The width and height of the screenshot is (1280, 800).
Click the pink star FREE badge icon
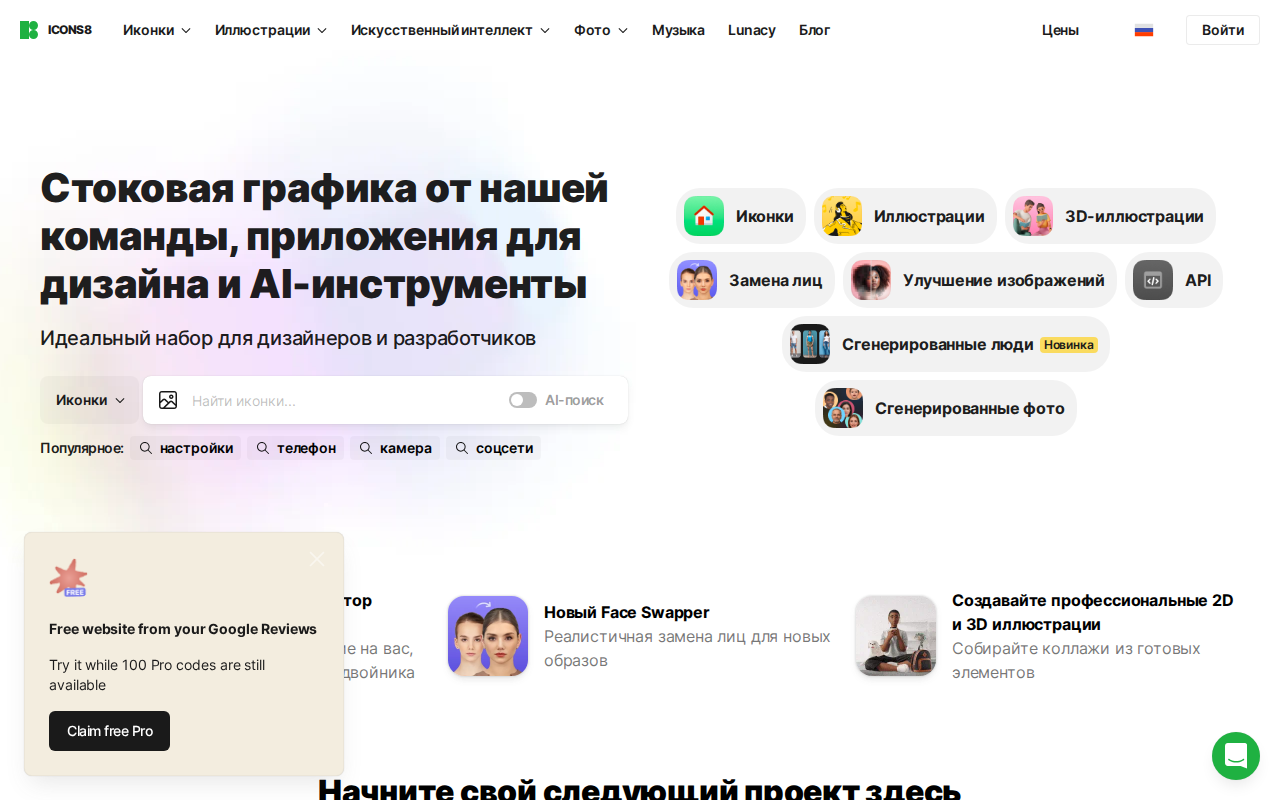69,578
